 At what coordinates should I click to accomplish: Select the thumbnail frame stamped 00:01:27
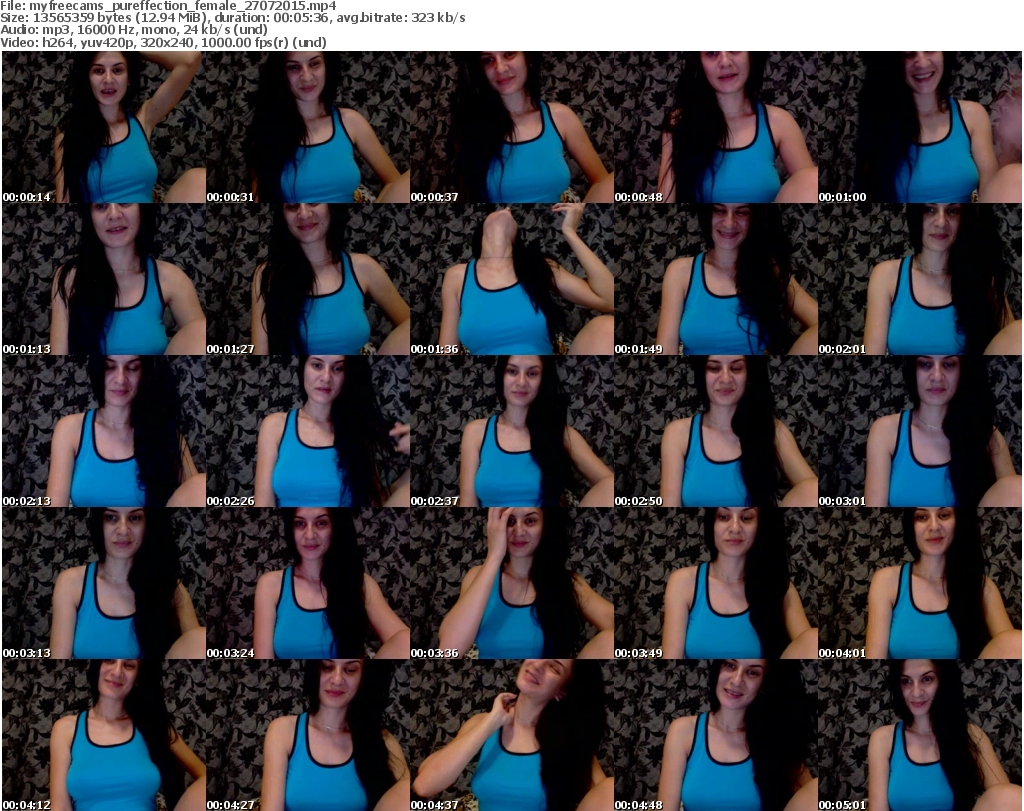308,279
